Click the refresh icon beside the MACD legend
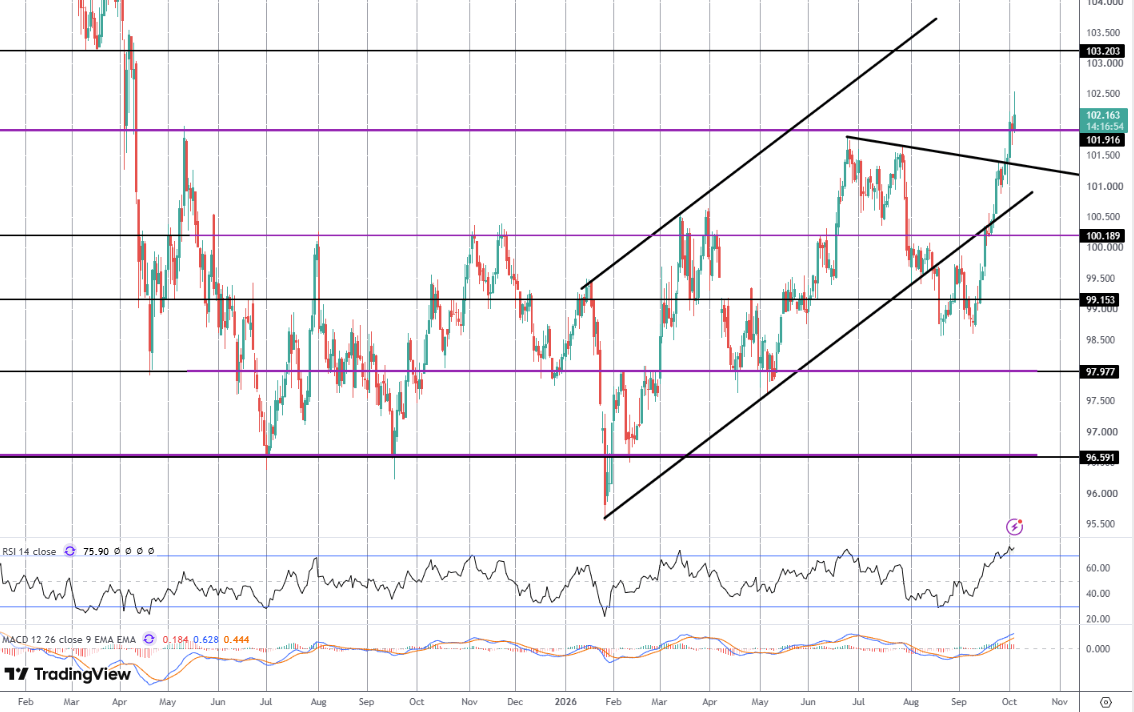This screenshot has height=712, width=1134. click(149, 639)
